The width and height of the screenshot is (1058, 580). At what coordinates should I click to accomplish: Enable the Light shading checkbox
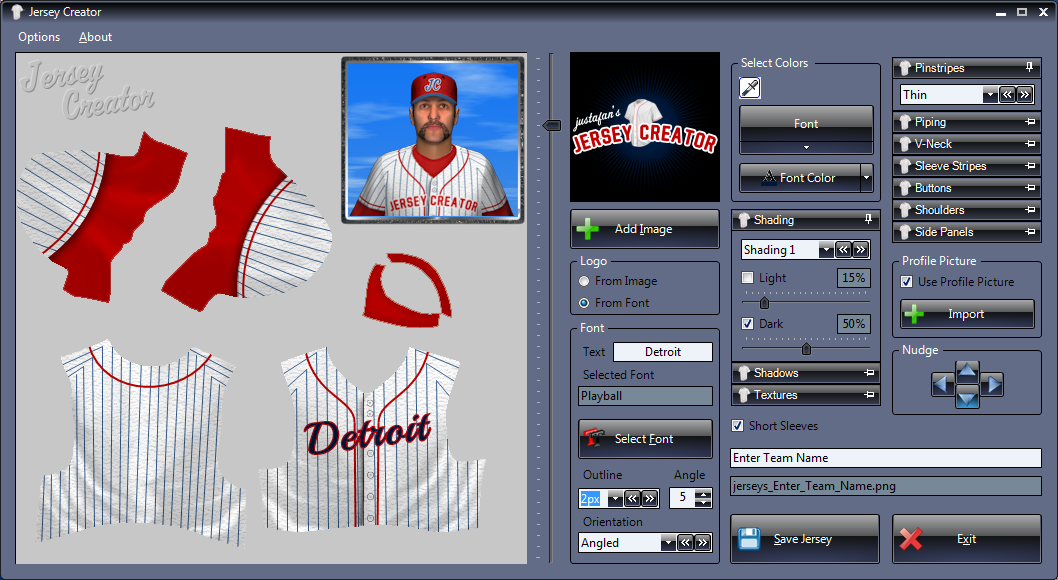tap(747, 278)
